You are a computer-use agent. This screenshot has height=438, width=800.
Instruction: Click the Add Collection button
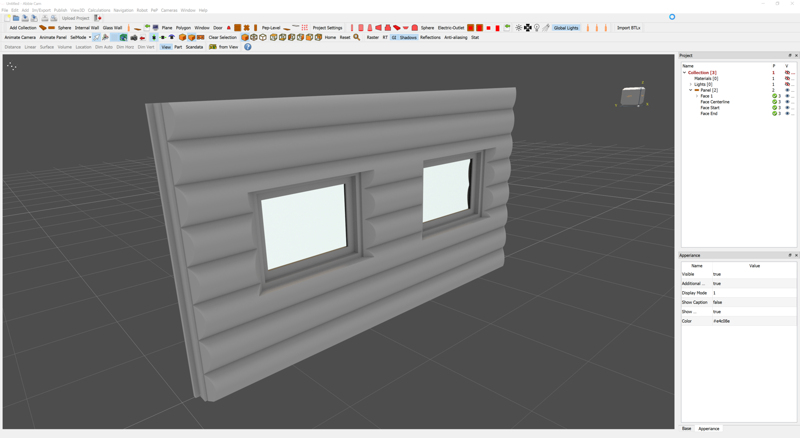pos(23,28)
